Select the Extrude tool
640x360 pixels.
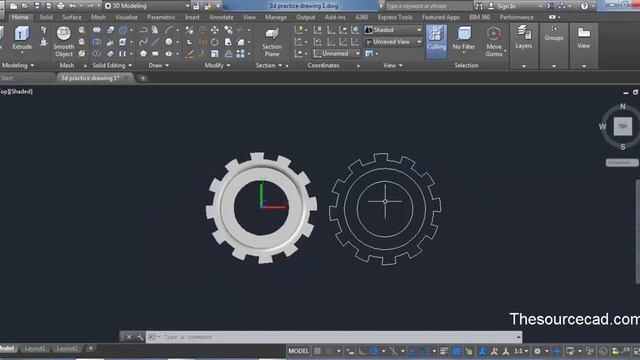click(22, 38)
